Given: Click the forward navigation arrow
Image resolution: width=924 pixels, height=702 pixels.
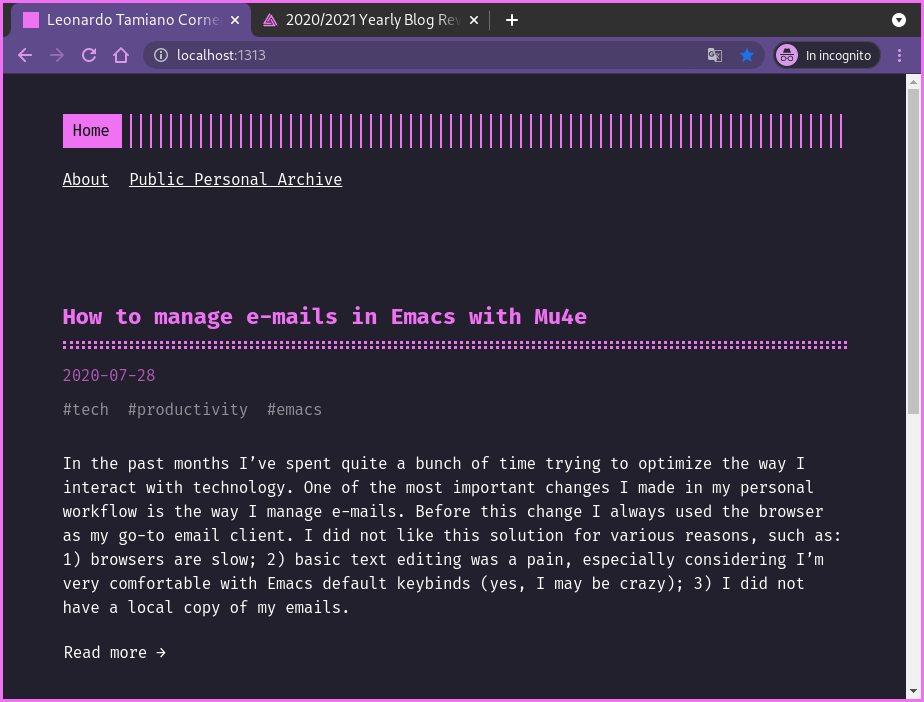Looking at the screenshot, I should click(57, 55).
